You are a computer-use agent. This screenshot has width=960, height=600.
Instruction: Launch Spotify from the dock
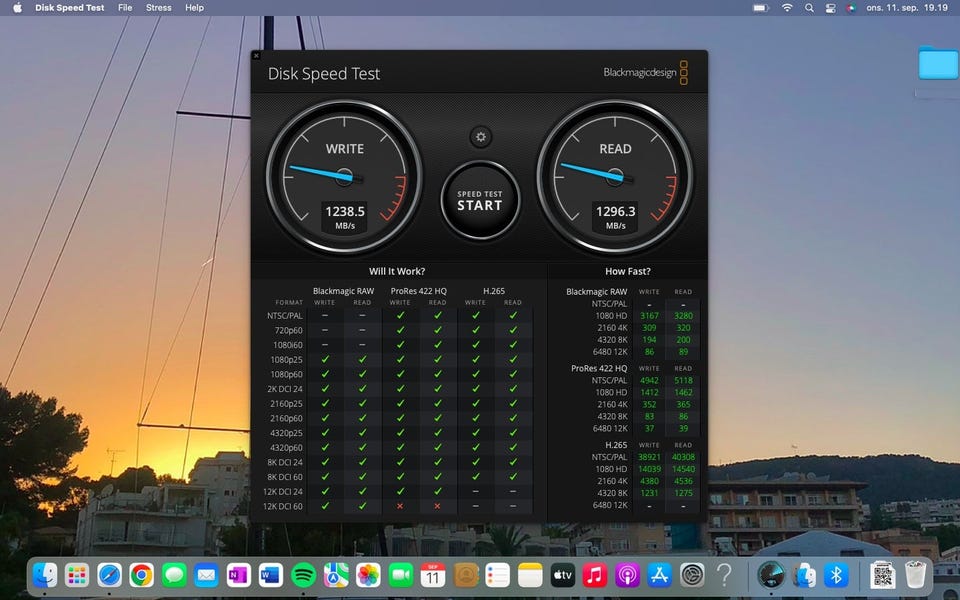tap(303, 575)
